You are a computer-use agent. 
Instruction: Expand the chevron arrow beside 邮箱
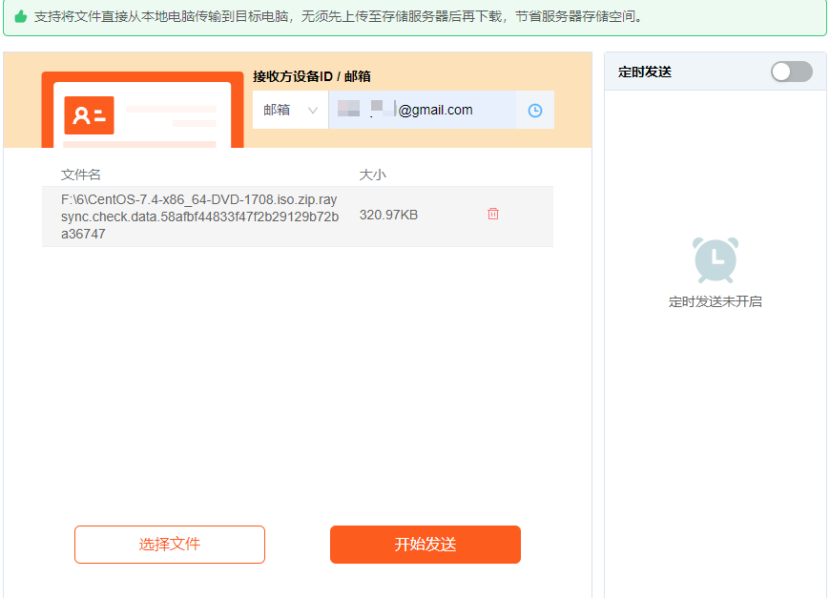pos(313,111)
